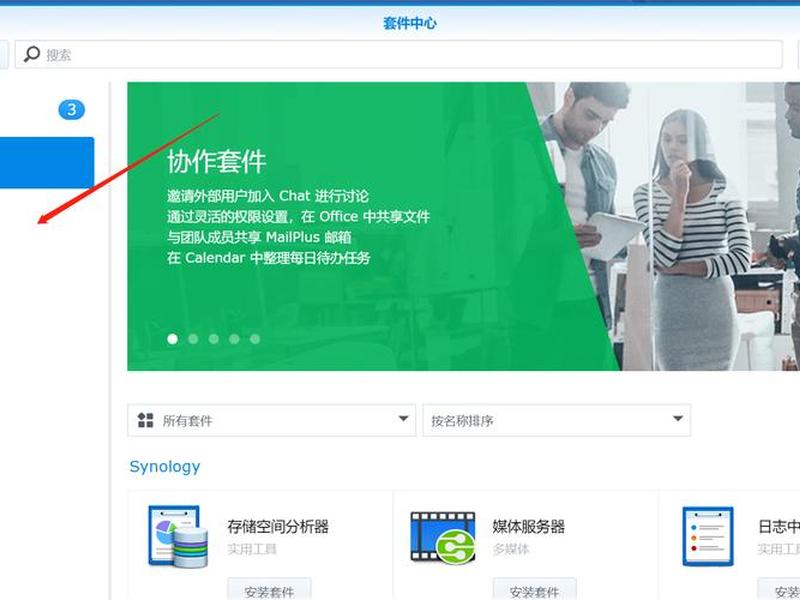The height and width of the screenshot is (600, 800).
Task: Click the 实用工具 label under 存储空间分析器
Action: (x=252, y=549)
